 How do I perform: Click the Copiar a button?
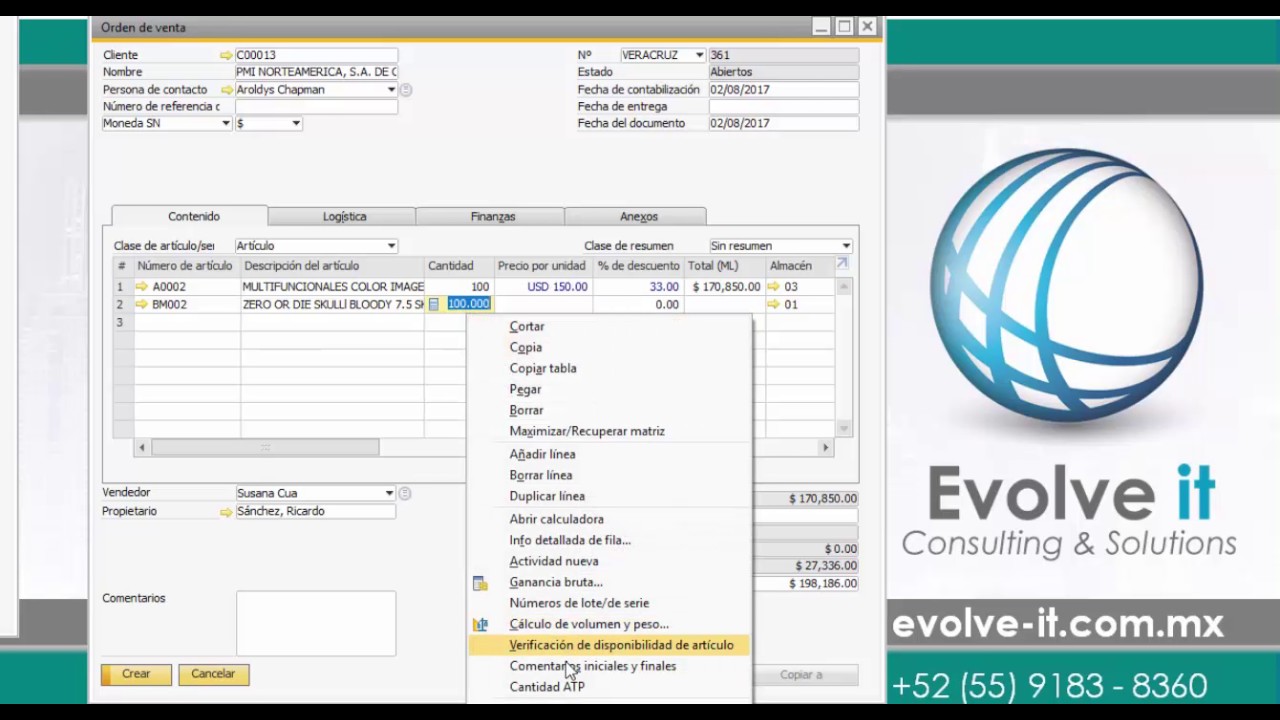pyautogui.click(x=803, y=675)
